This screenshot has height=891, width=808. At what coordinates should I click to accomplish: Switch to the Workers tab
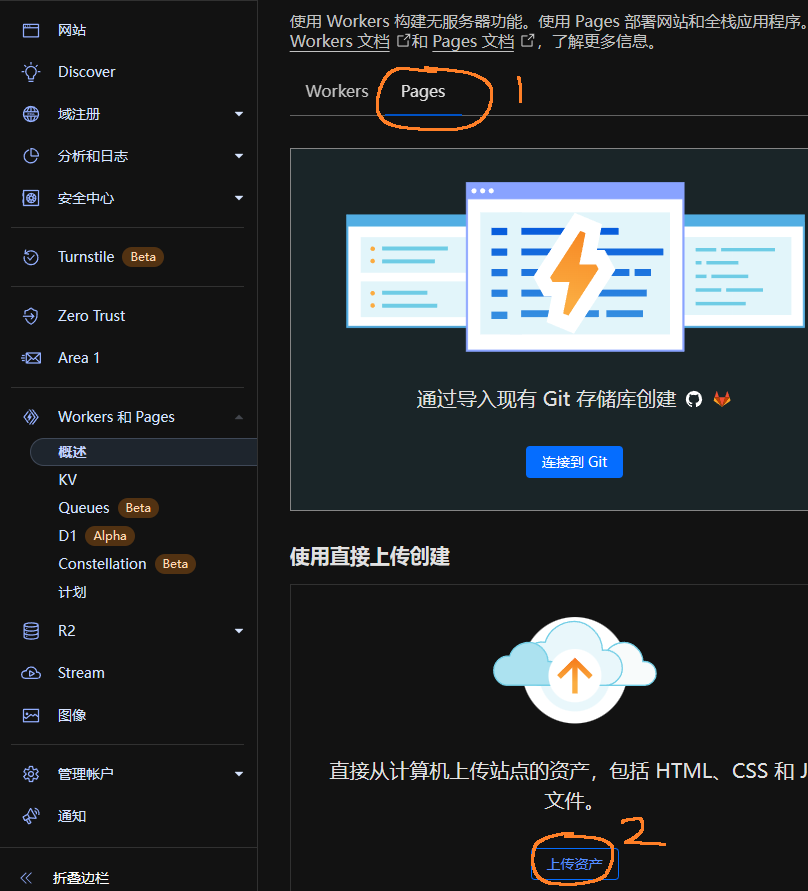click(336, 90)
